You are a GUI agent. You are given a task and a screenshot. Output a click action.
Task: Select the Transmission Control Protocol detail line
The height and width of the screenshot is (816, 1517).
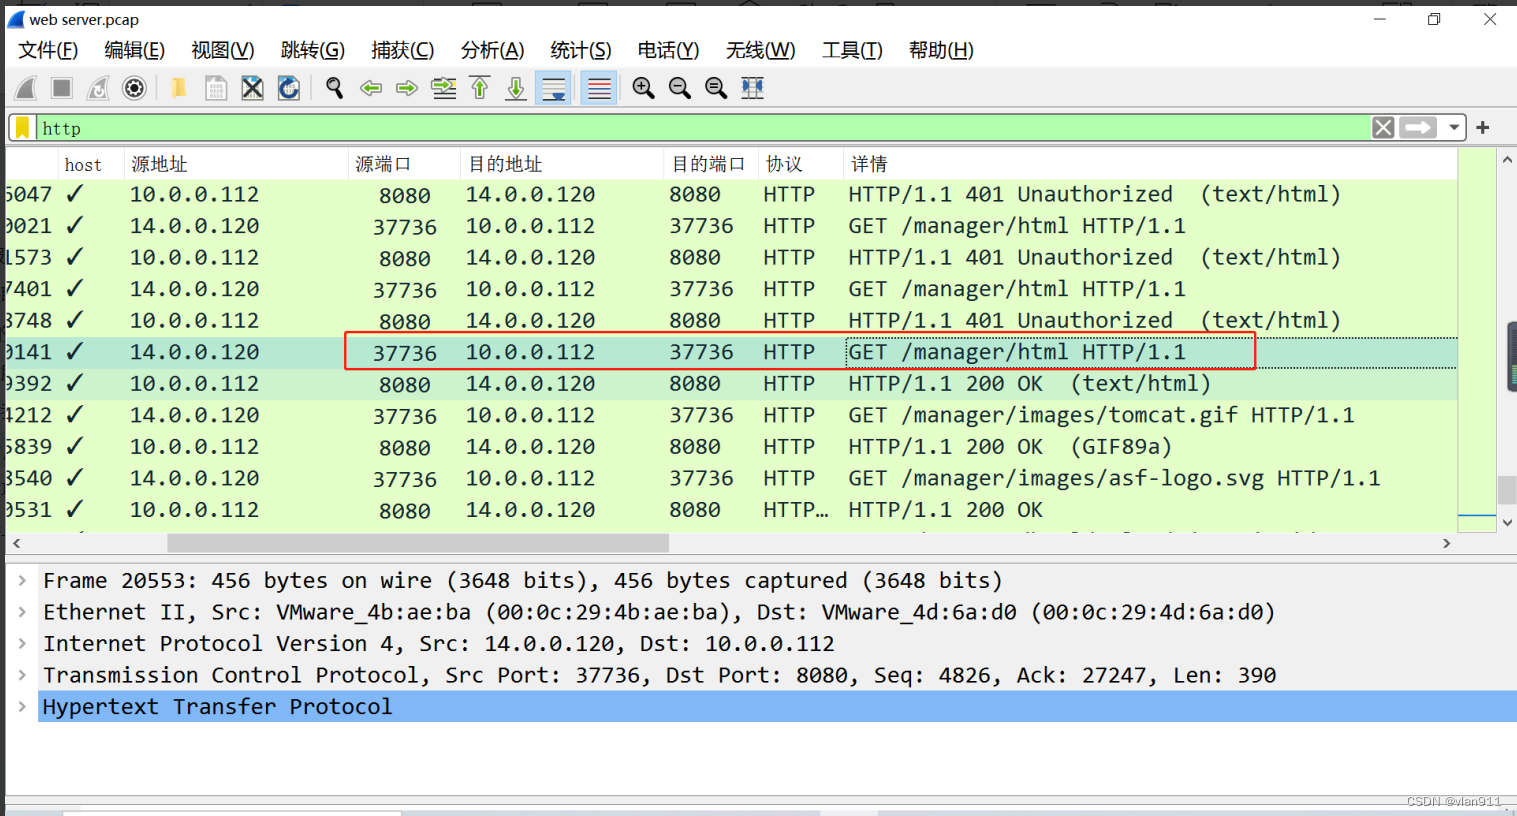click(x=777, y=675)
